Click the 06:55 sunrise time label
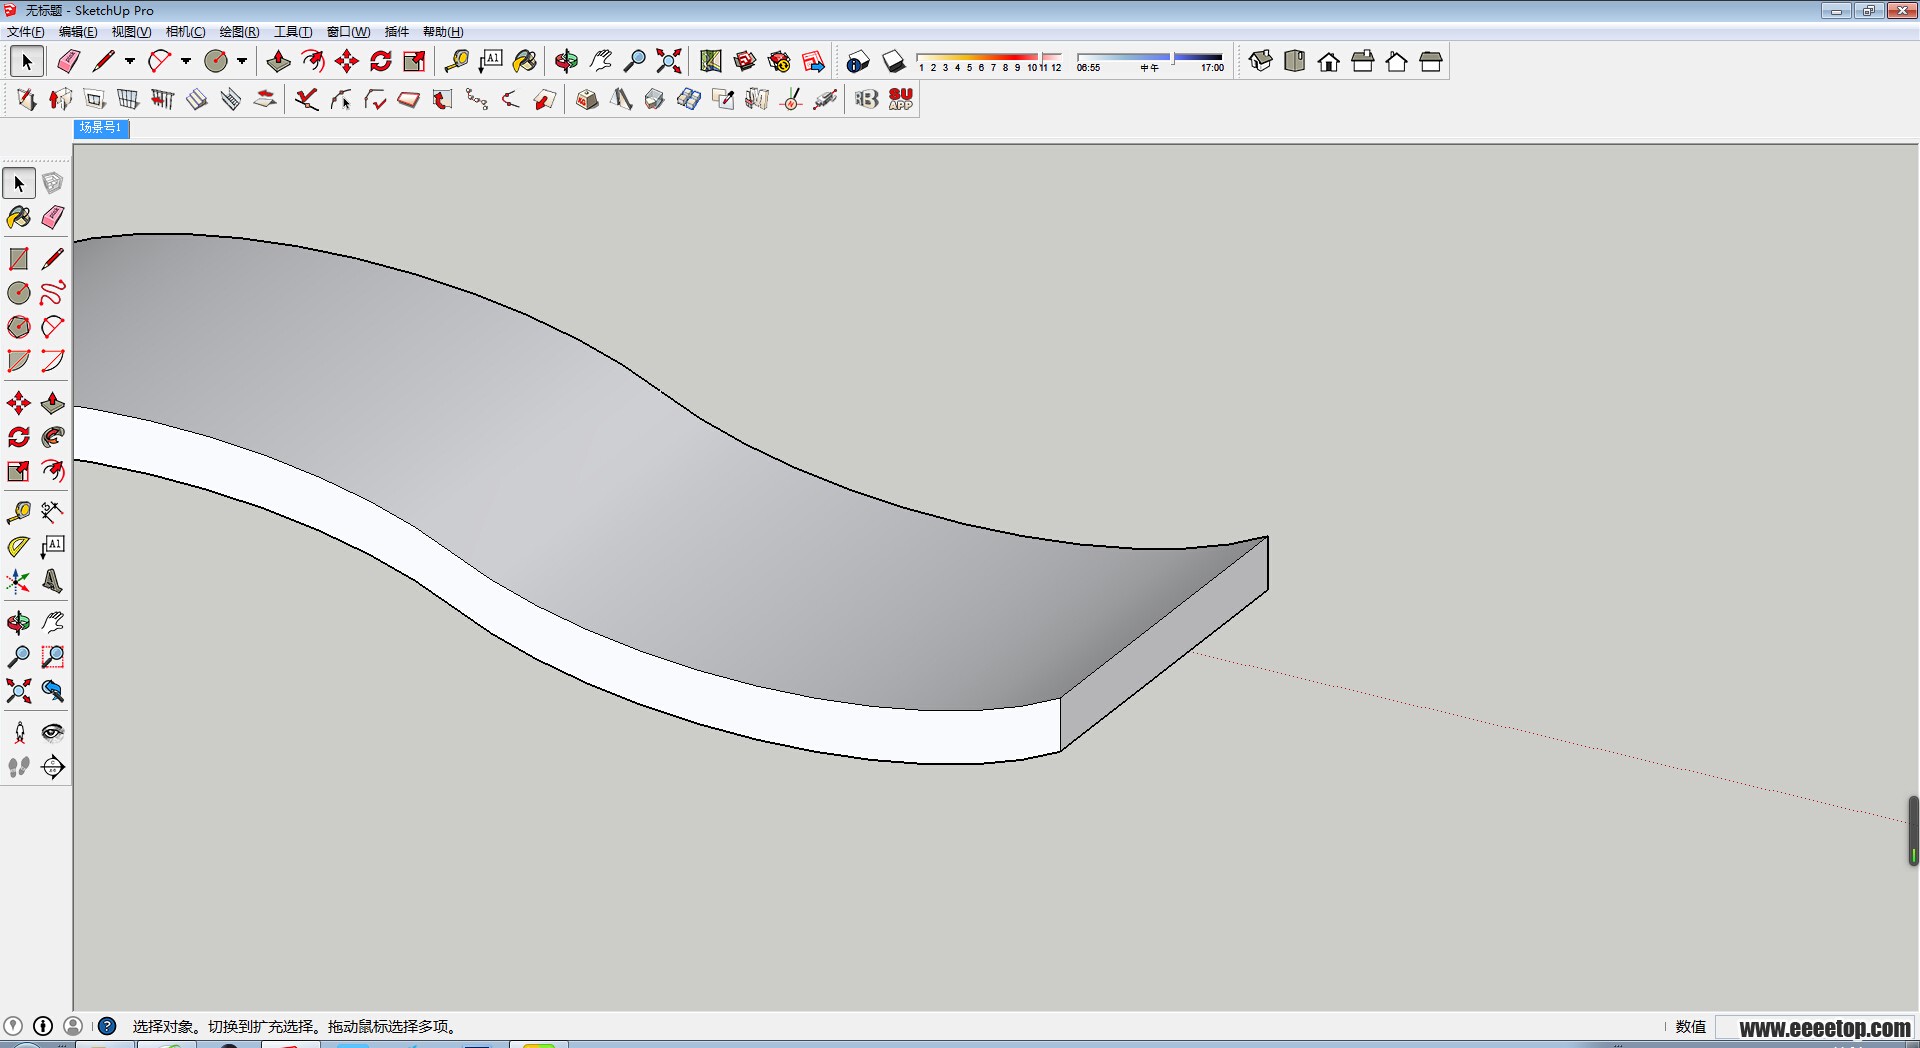The height and width of the screenshot is (1048, 1920). (x=1088, y=68)
